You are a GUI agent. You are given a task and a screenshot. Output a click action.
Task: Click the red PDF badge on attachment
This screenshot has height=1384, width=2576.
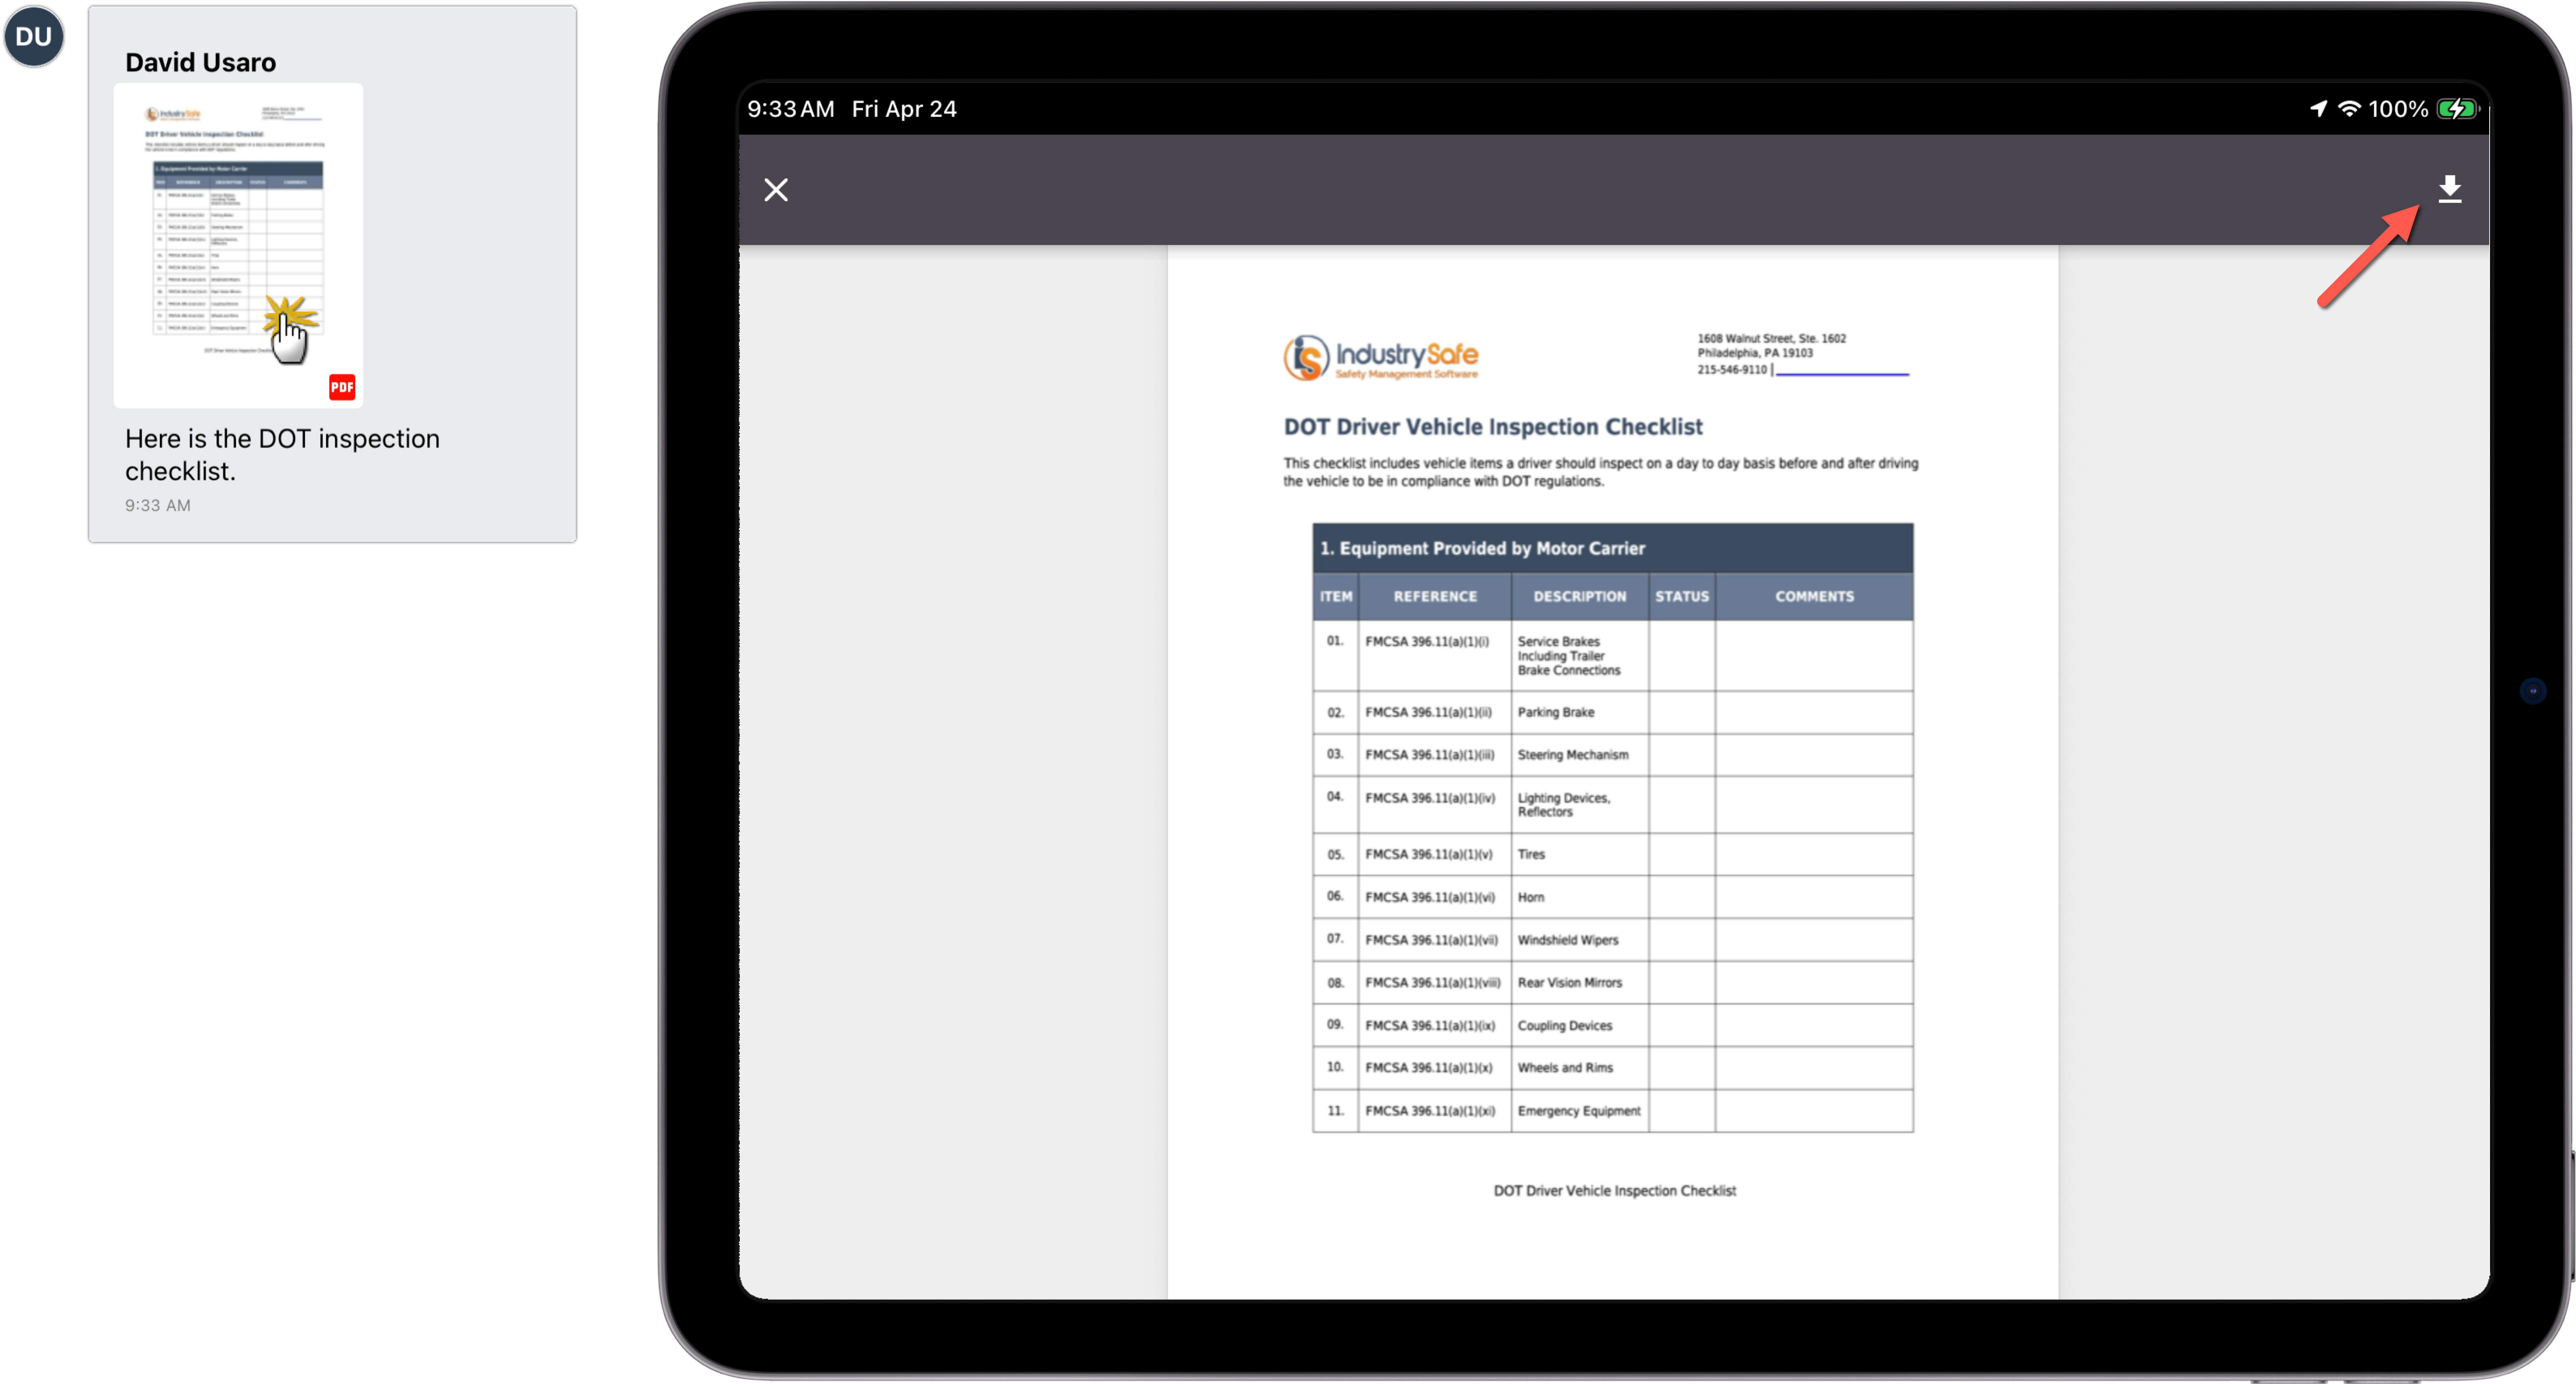tap(342, 387)
